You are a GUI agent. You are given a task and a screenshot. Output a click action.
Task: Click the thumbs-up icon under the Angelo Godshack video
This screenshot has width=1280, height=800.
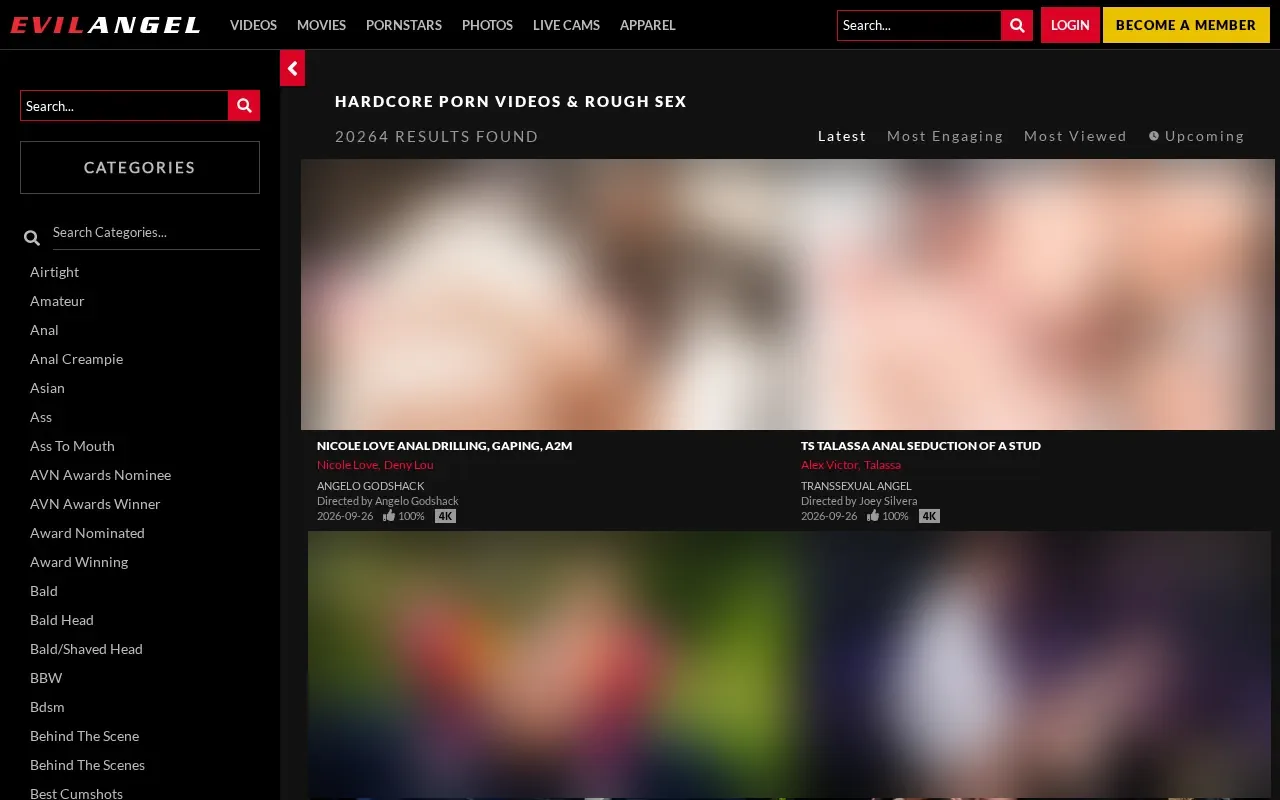point(389,516)
